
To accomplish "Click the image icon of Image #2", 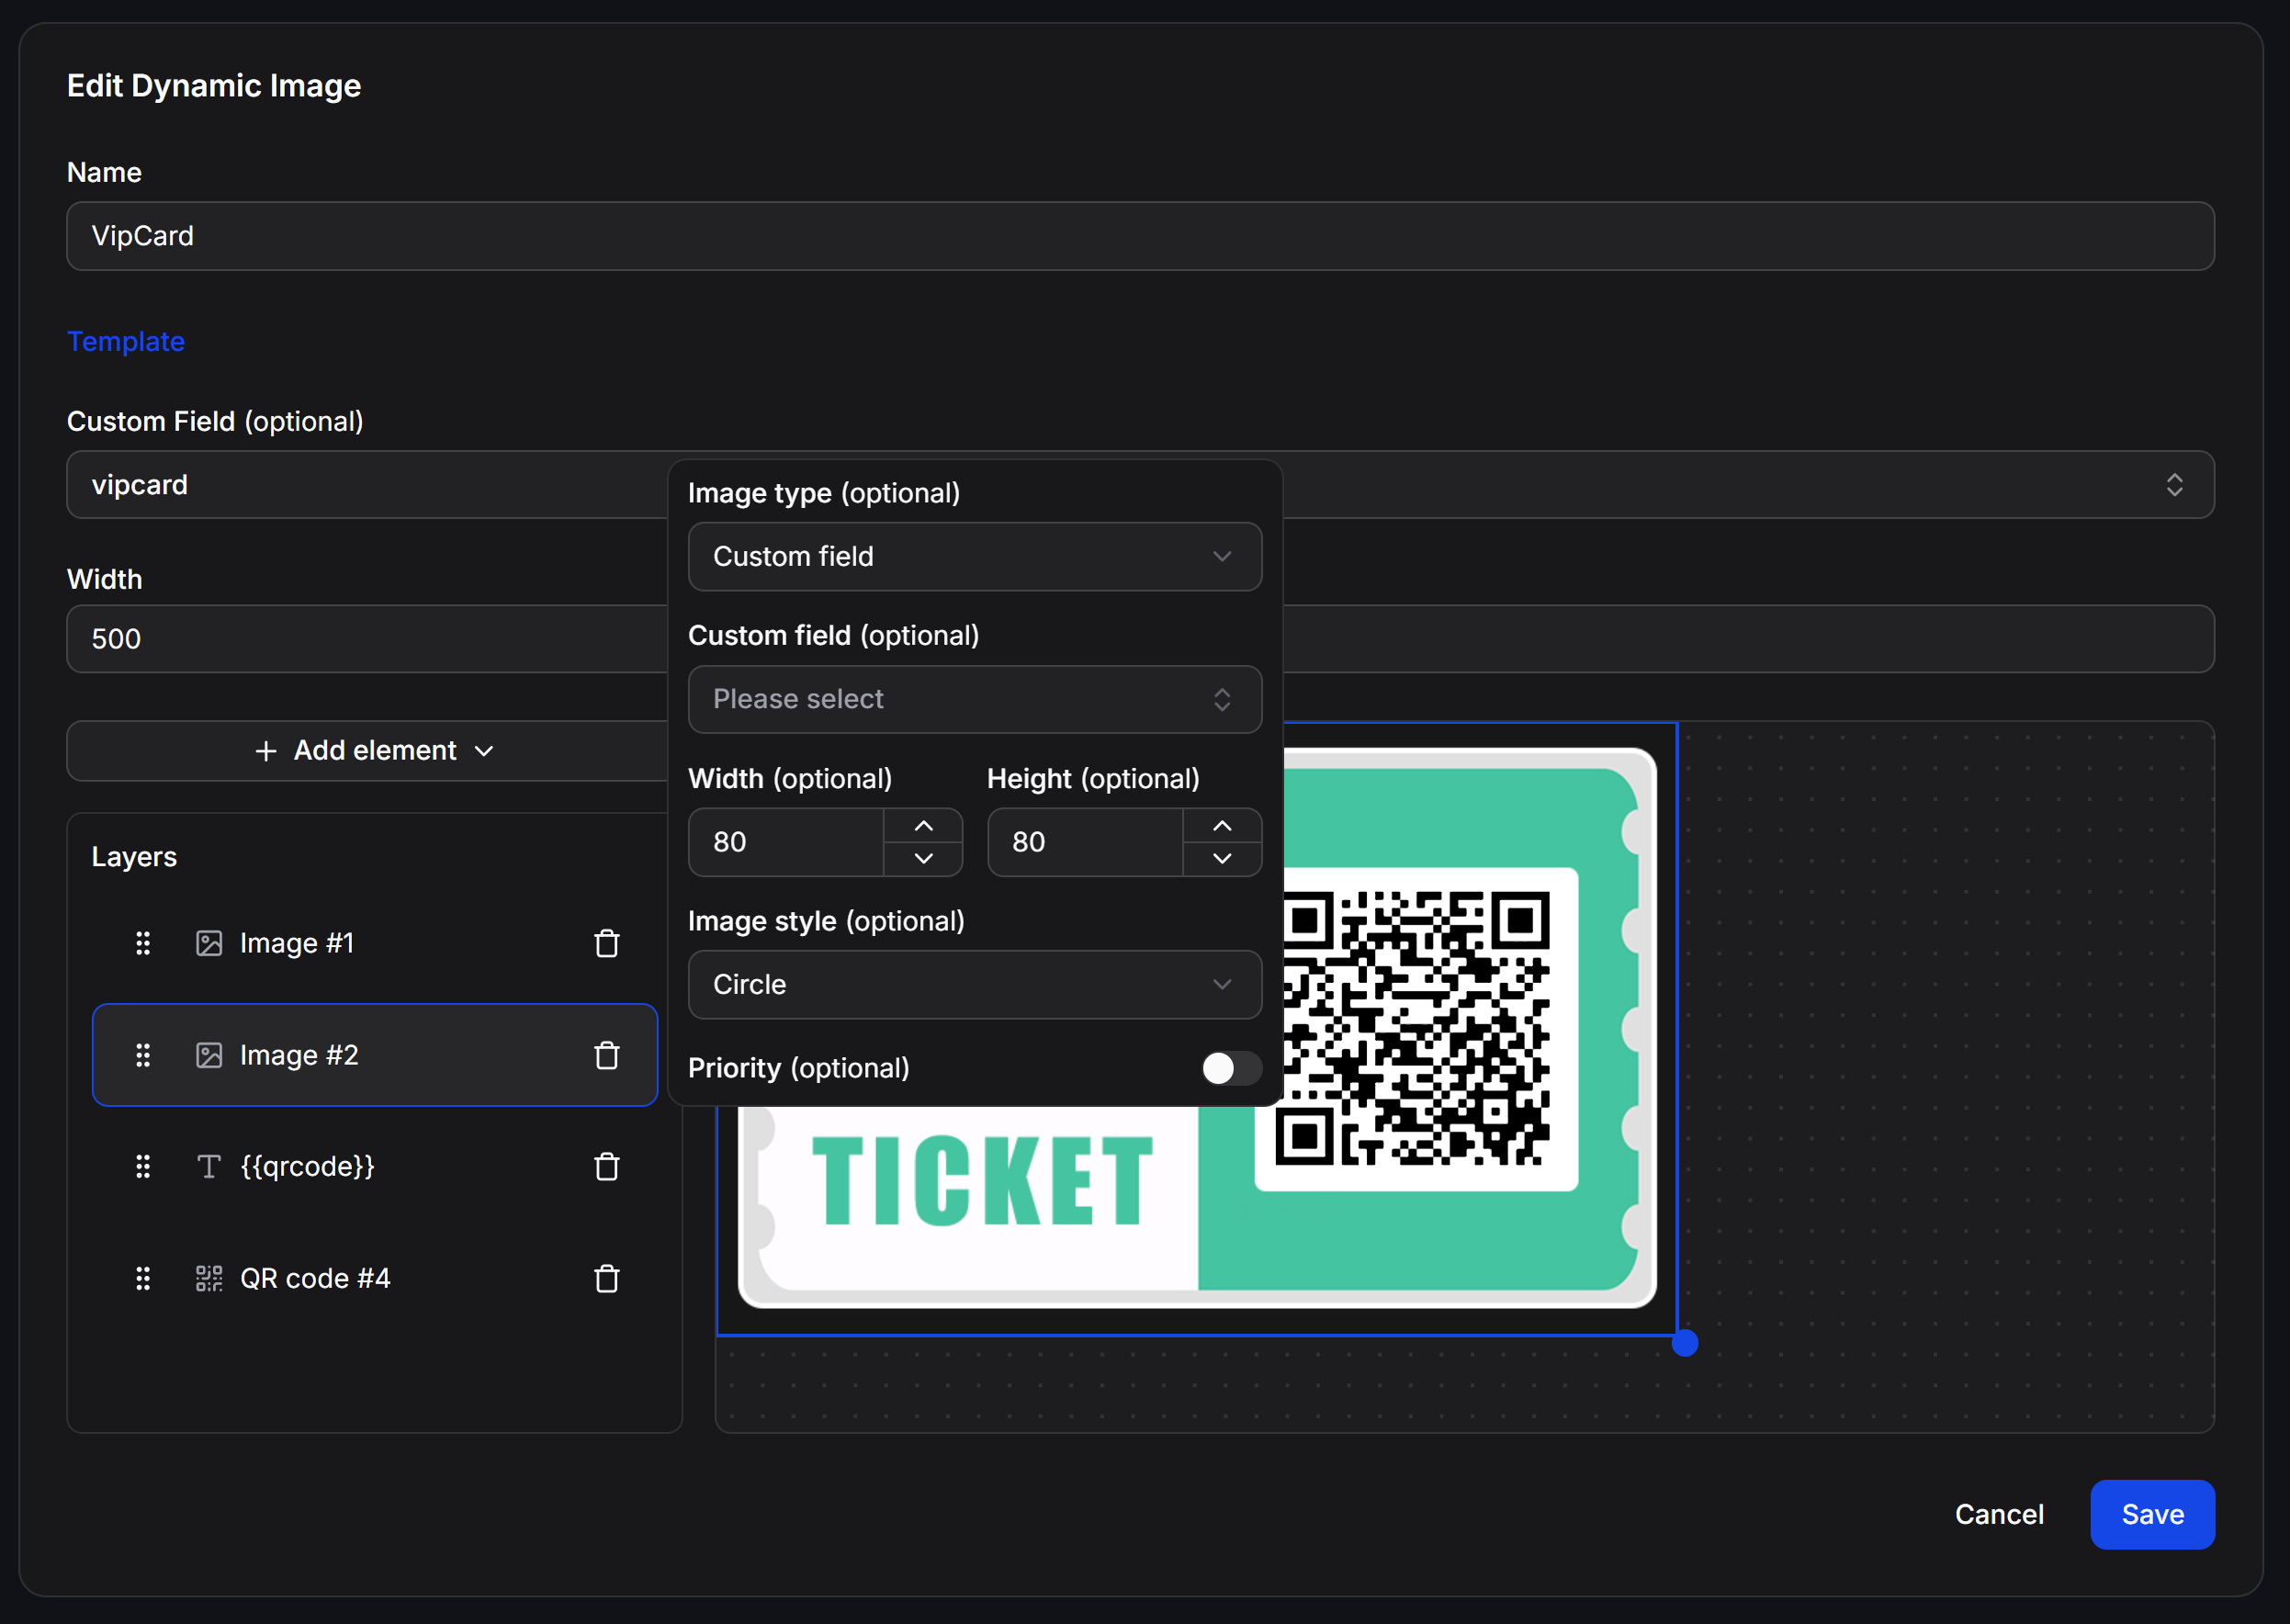I will (x=209, y=1055).
